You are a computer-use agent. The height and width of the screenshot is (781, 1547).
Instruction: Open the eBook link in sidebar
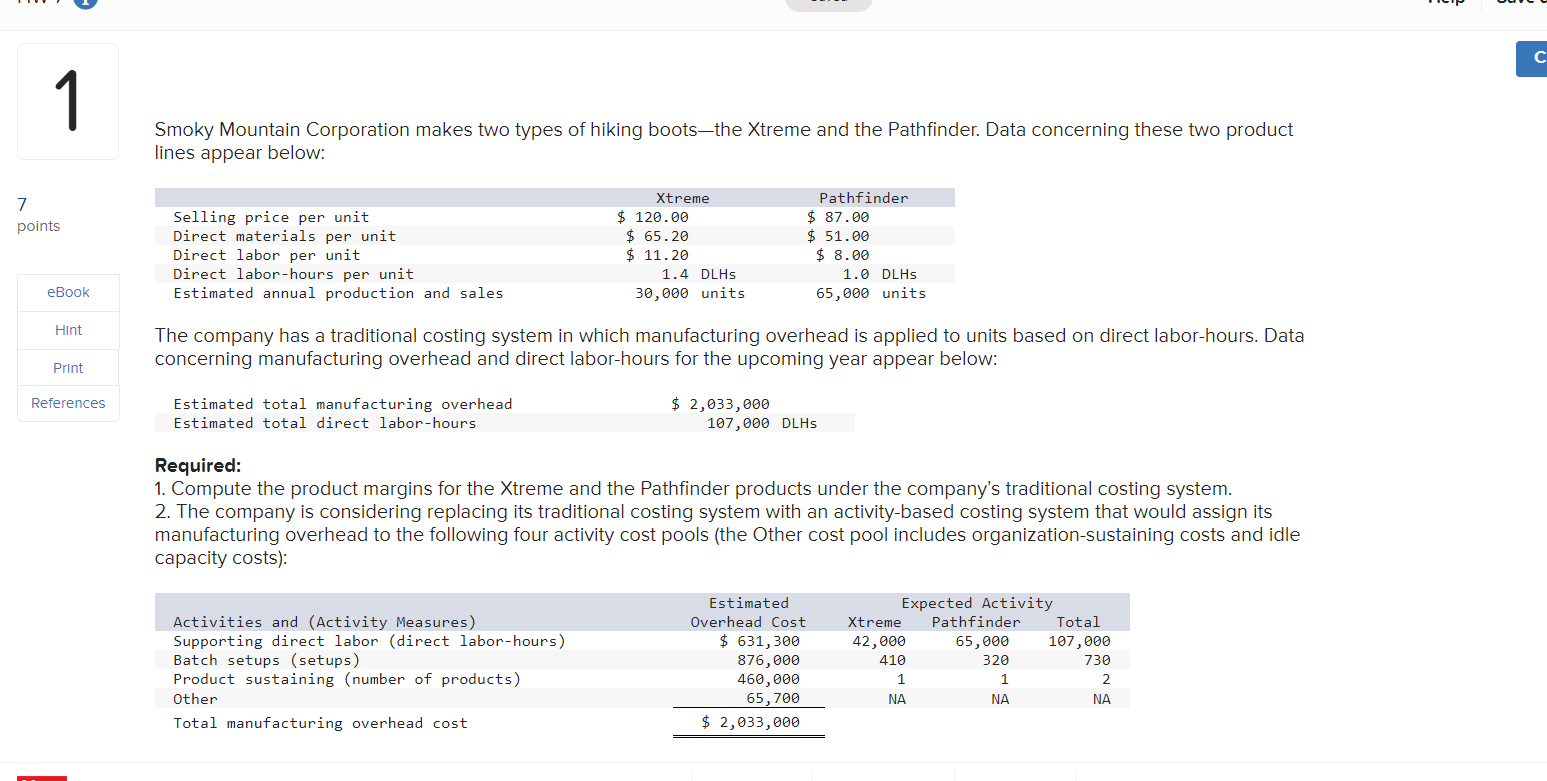coord(68,292)
